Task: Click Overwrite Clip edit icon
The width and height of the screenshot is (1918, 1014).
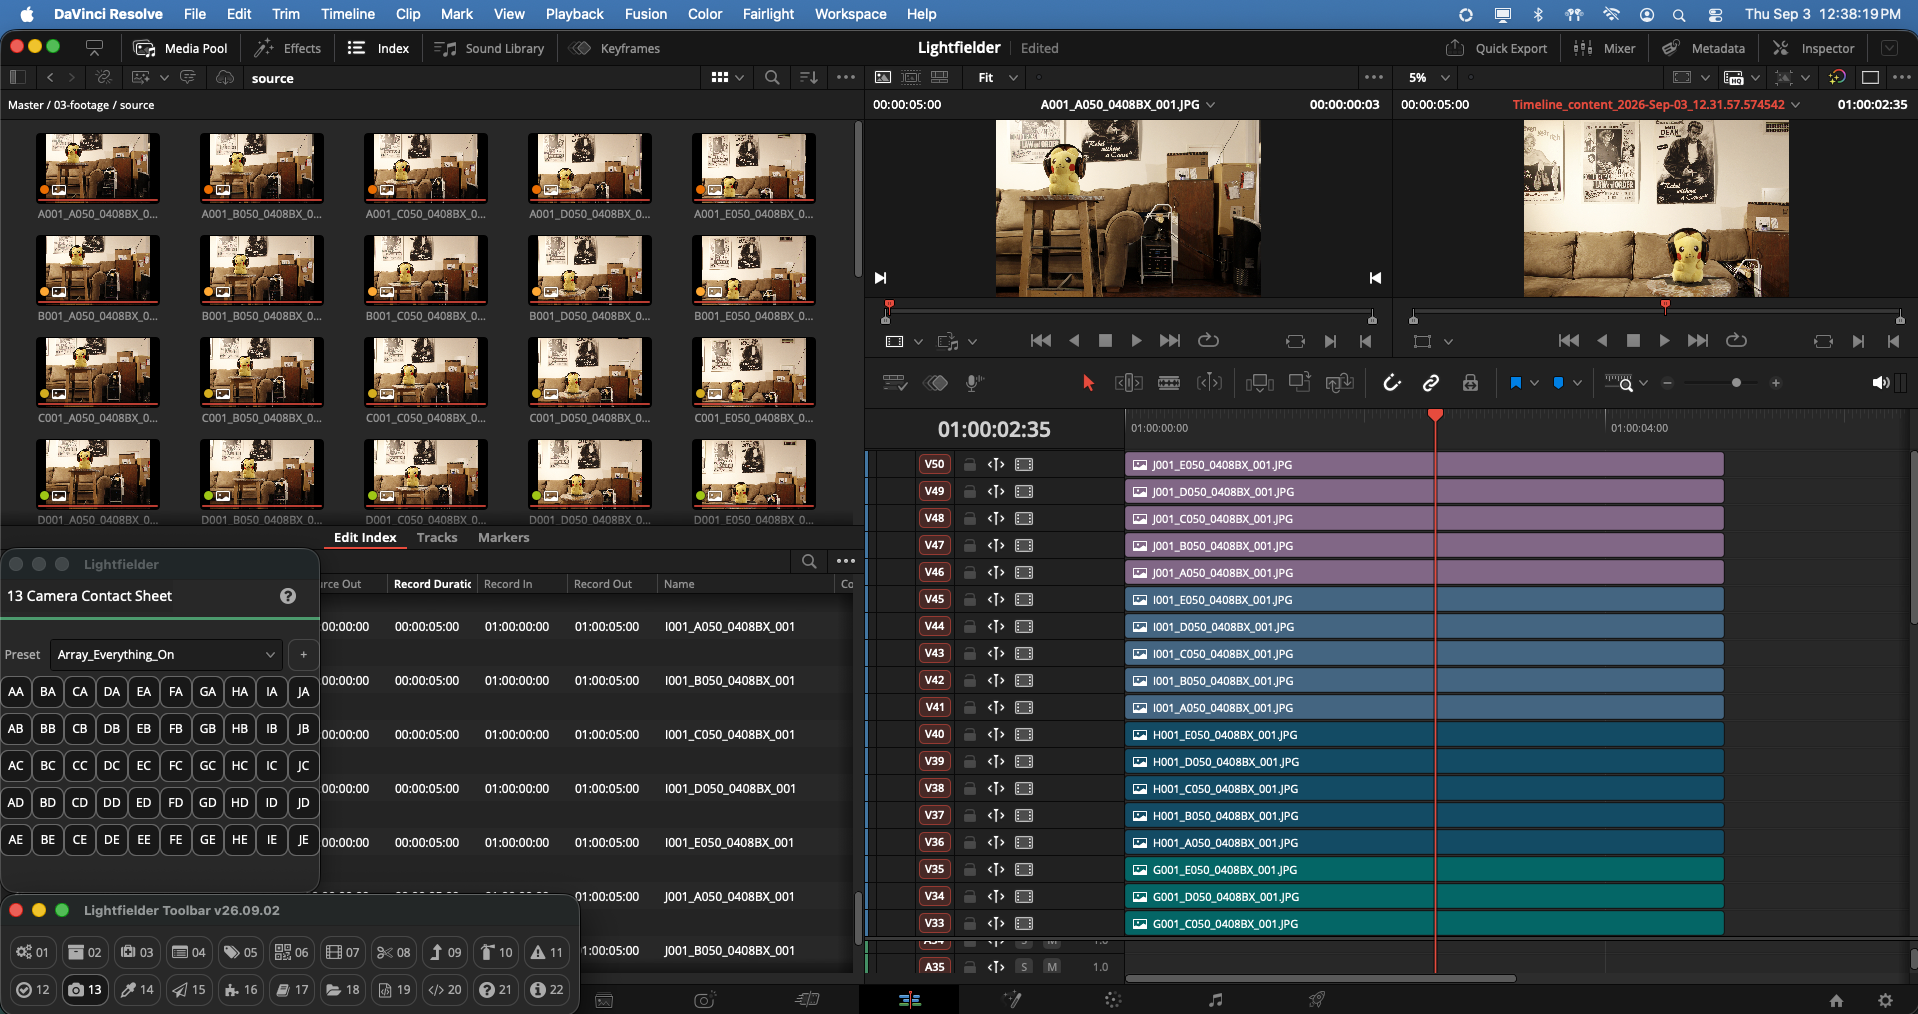Action: click(1299, 383)
